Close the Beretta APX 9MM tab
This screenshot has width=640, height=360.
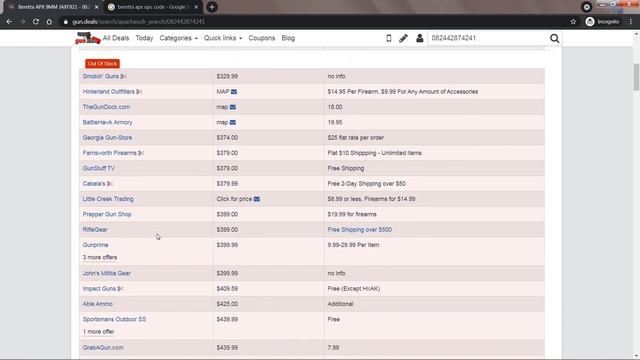pos(96,7)
